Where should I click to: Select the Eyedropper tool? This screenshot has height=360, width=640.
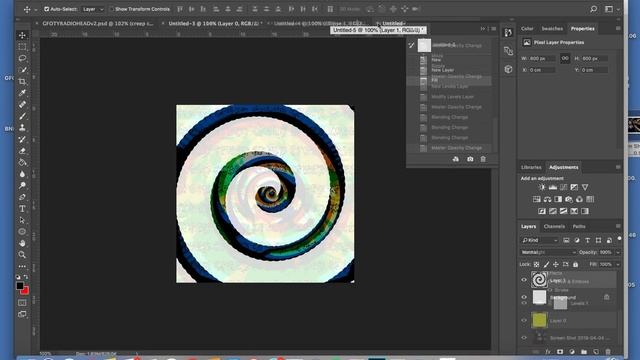[22, 93]
